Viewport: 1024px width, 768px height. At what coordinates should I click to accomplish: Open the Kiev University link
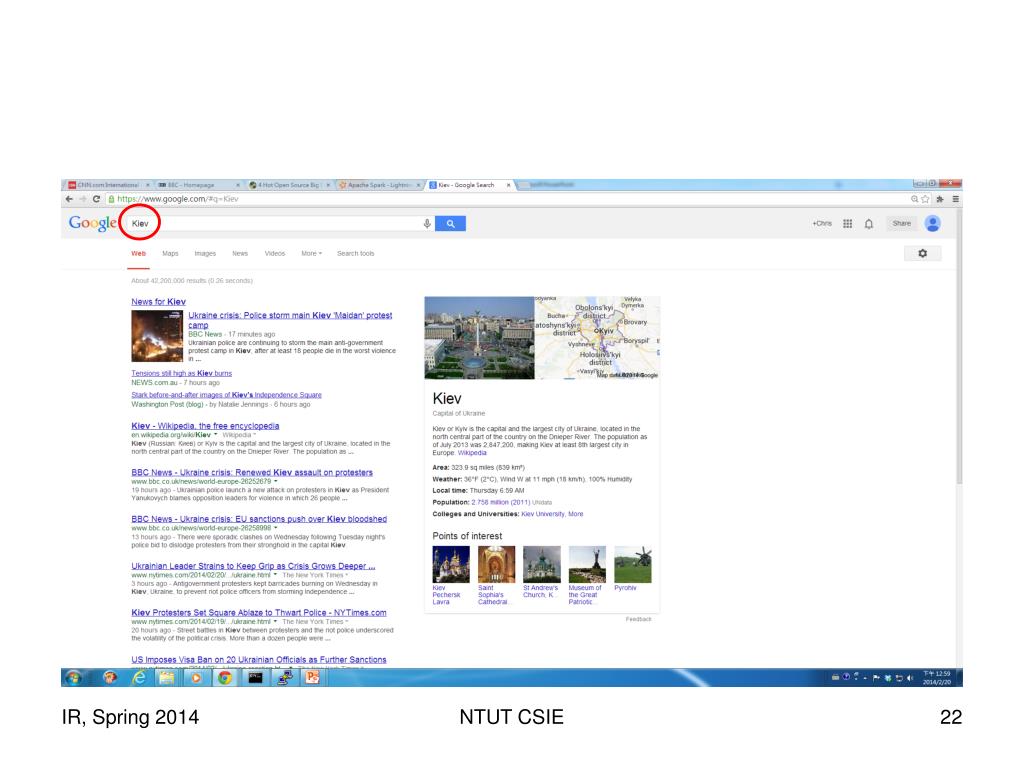(543, 514)
